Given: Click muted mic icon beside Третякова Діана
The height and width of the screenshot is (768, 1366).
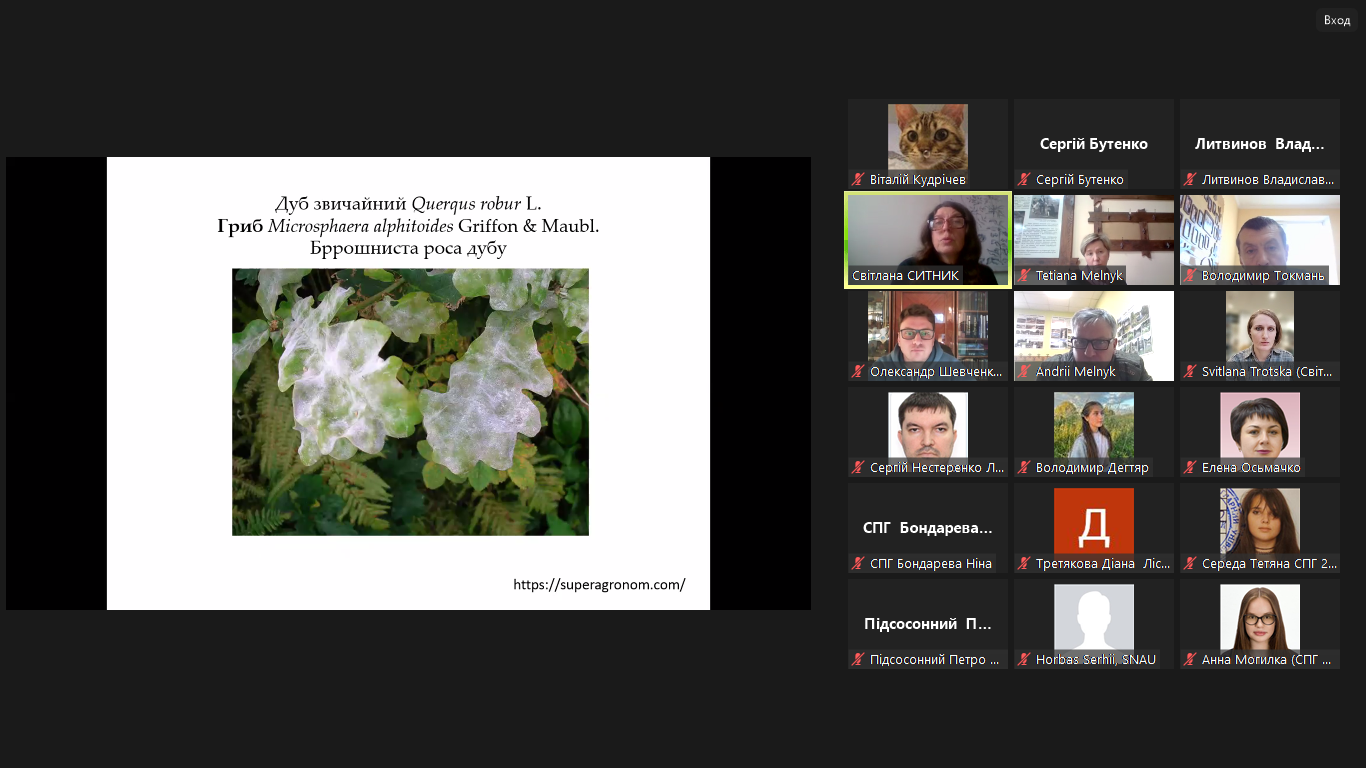Looking at the screenshot, I should (1024, 564).
